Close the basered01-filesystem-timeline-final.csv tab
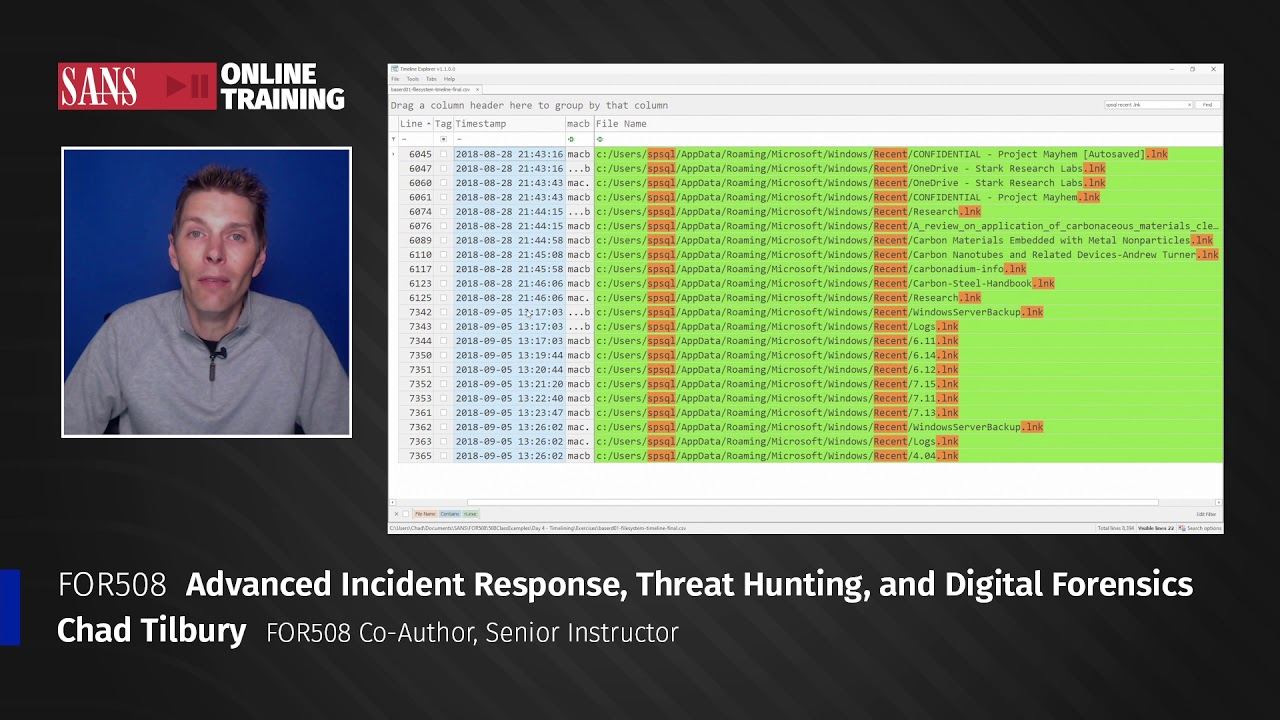This screenshot has width=1280, height=720. point(479,89)
